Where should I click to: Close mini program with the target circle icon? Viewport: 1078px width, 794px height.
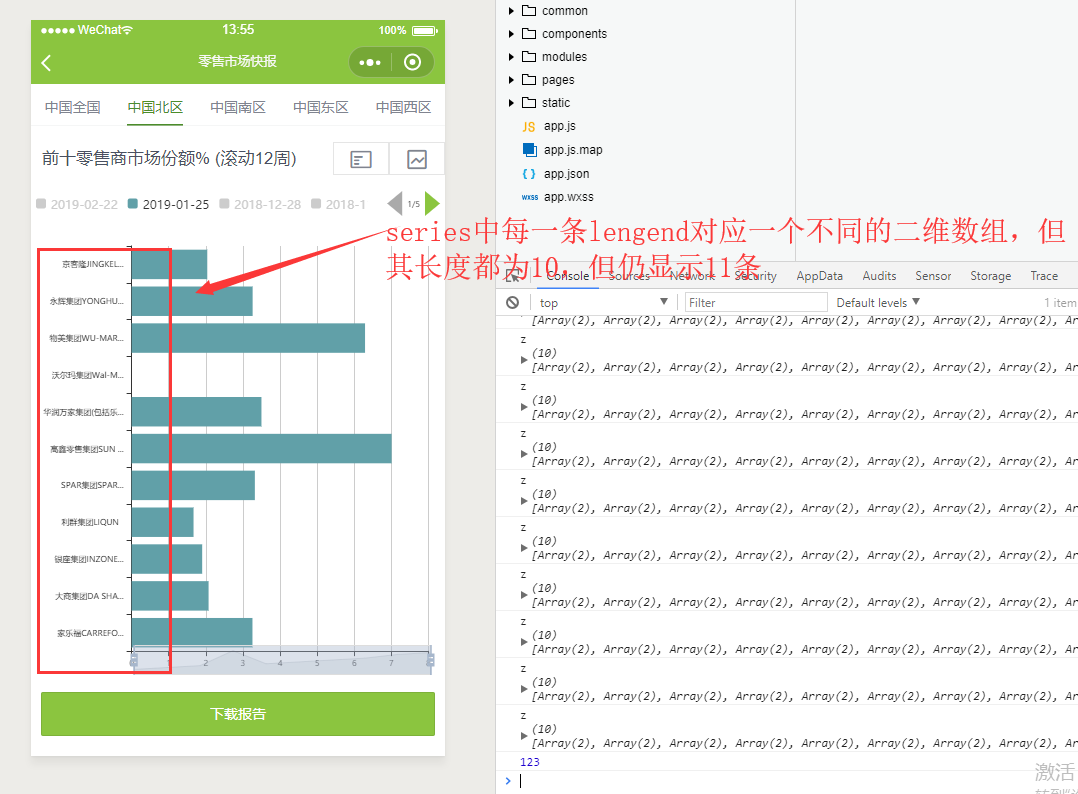[412, 63]
